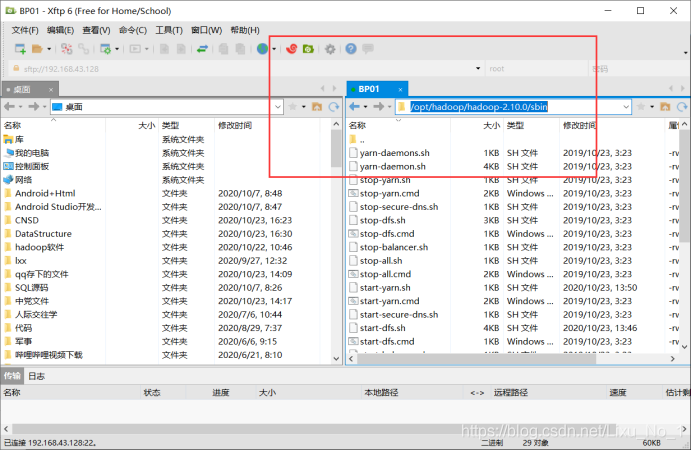Select DataStructure folder in local list
Viewport: 692px width, 450px height.
pos(43,234)
